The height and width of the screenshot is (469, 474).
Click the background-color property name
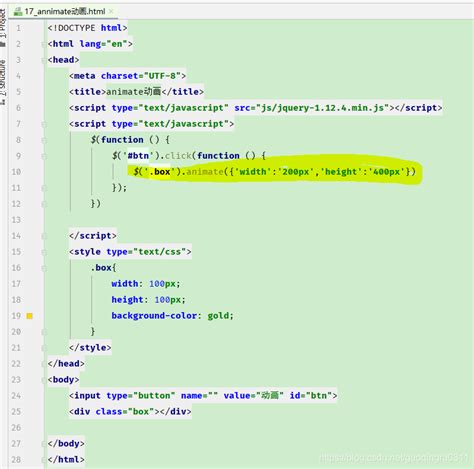pyautogui.click(x=154, y=316)
